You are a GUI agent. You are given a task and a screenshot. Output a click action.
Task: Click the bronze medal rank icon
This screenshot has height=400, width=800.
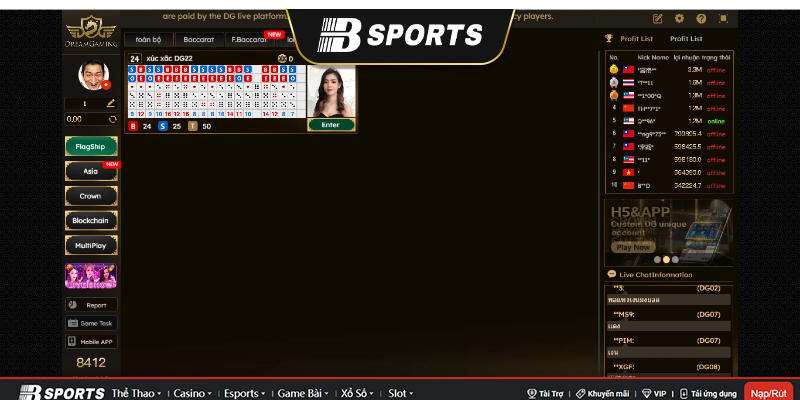[x=614, y=95]
